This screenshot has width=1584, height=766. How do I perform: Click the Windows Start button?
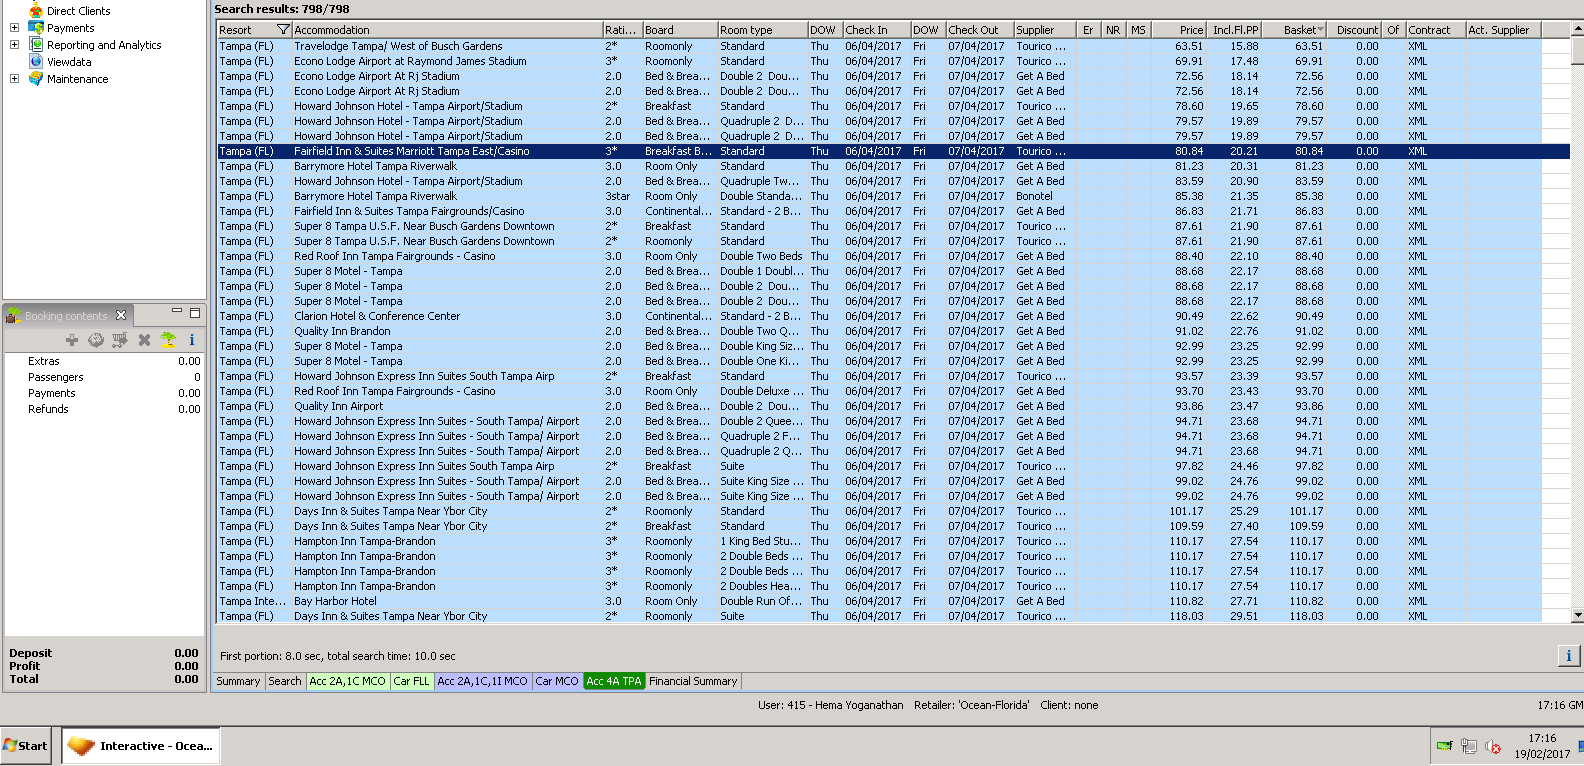pyautogui.click(x=26, y=746)
